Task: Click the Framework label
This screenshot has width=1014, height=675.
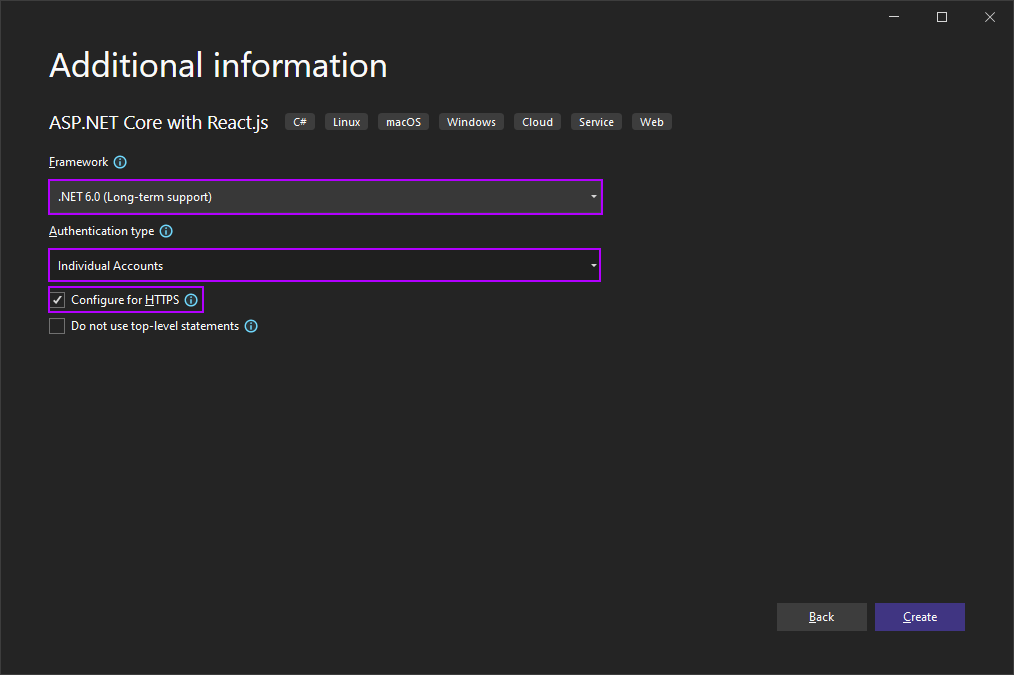Action: point(79,162)
